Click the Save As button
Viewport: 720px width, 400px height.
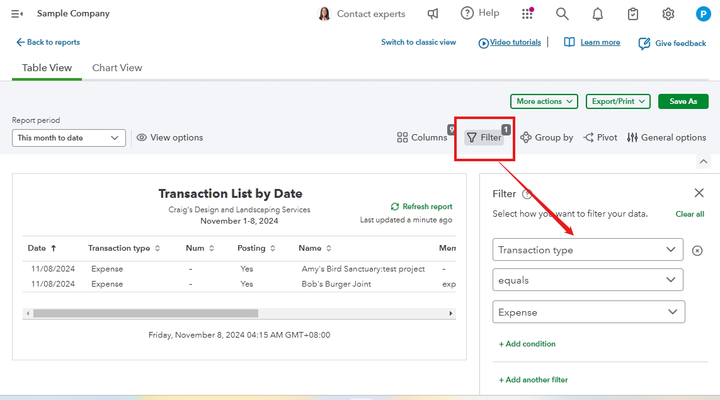point(683,101)
